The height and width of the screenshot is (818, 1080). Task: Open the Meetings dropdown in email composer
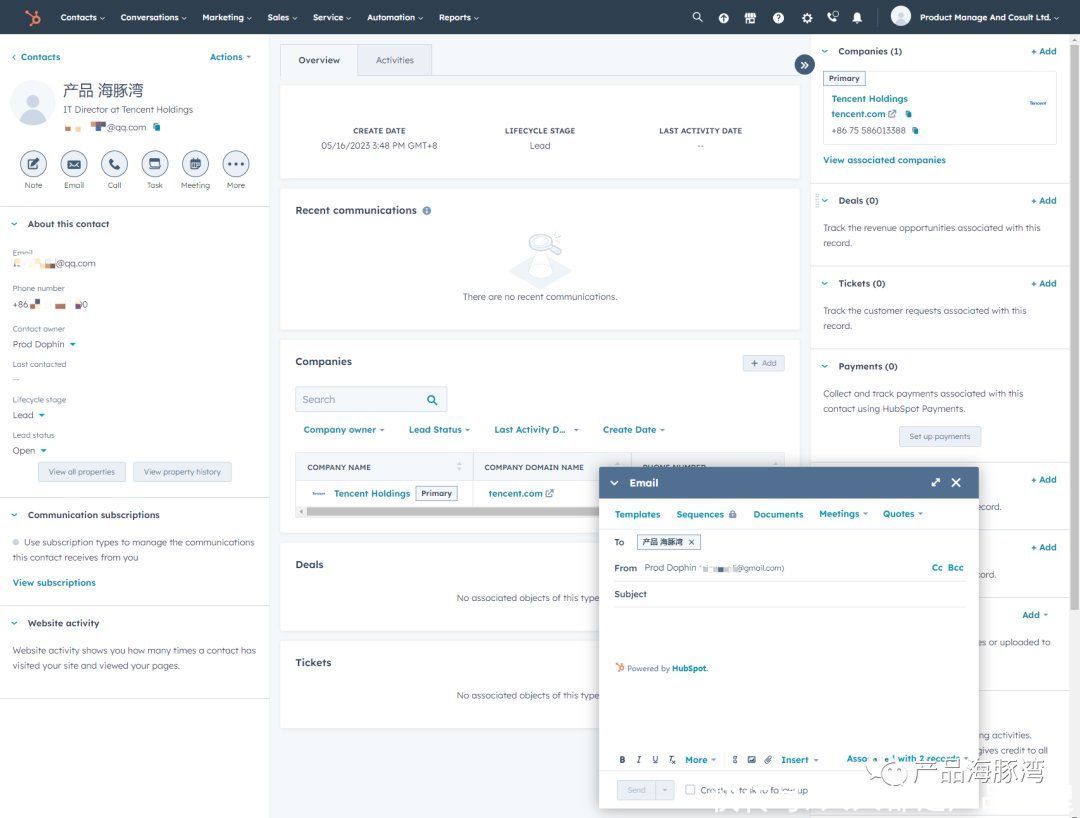pyautogui.click(x=843, y=514)
